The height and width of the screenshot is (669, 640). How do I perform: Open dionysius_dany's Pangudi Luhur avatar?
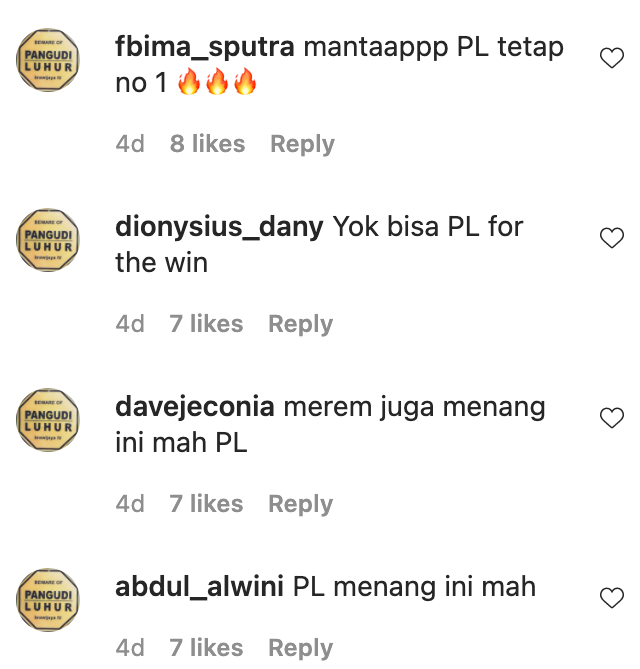[x=48, y=240]
